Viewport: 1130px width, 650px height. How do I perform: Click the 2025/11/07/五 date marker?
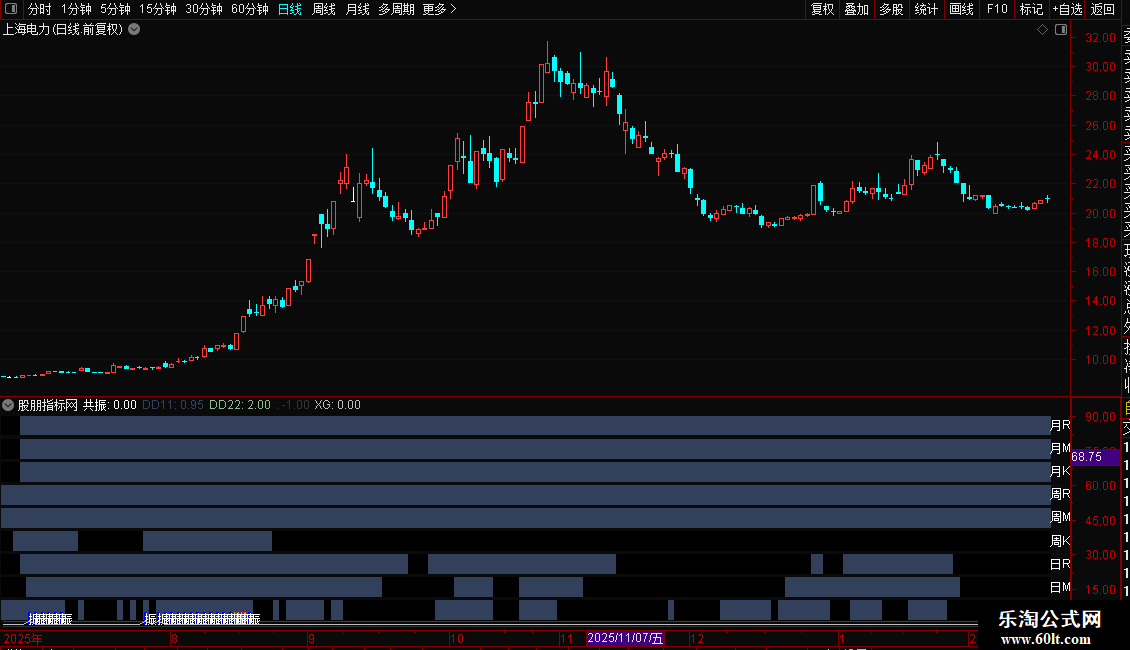click(x=625, y=638)
